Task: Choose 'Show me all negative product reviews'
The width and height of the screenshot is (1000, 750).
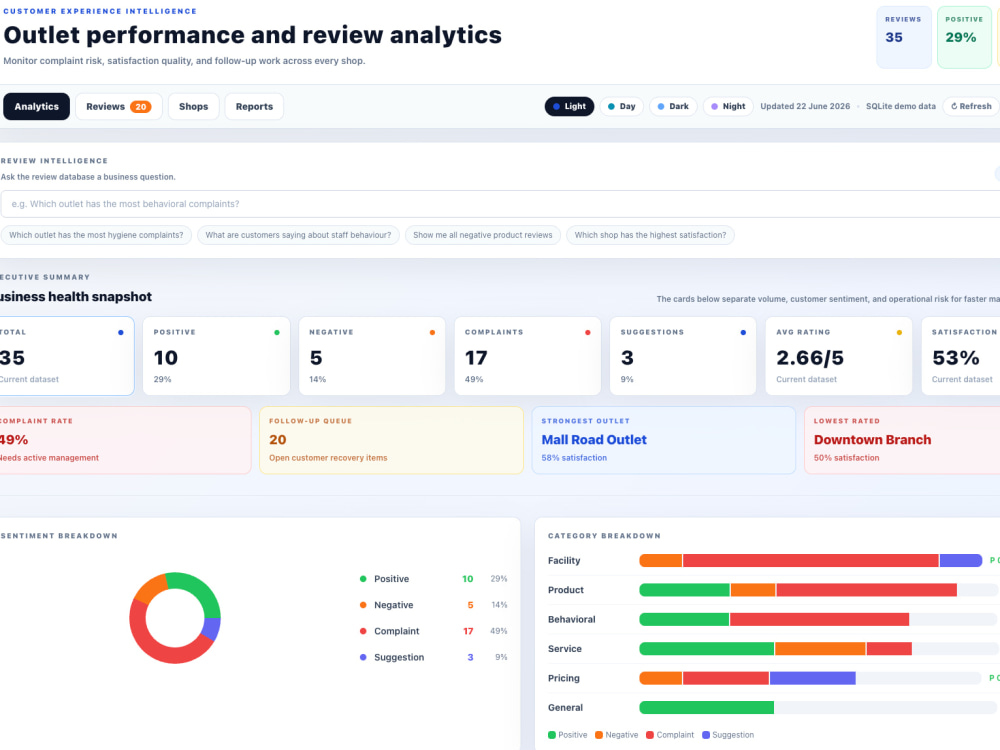Action: tap(483, 235)
